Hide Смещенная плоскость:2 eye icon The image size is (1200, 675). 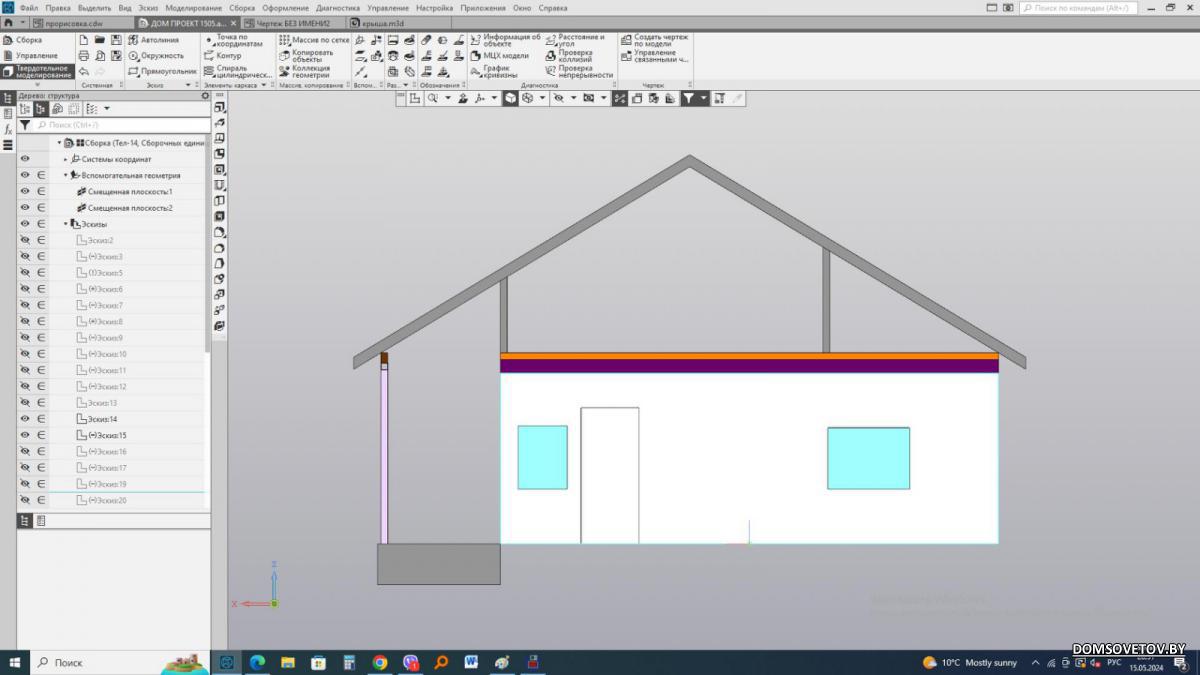pyautogui.click(x=25, y=207)
